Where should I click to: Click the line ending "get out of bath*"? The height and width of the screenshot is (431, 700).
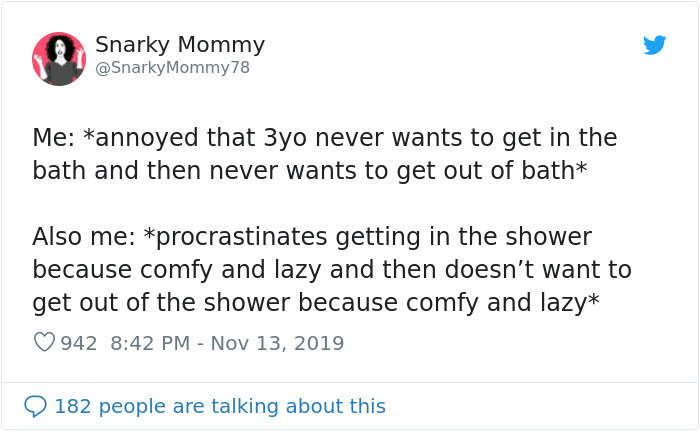tap(309, 170)
